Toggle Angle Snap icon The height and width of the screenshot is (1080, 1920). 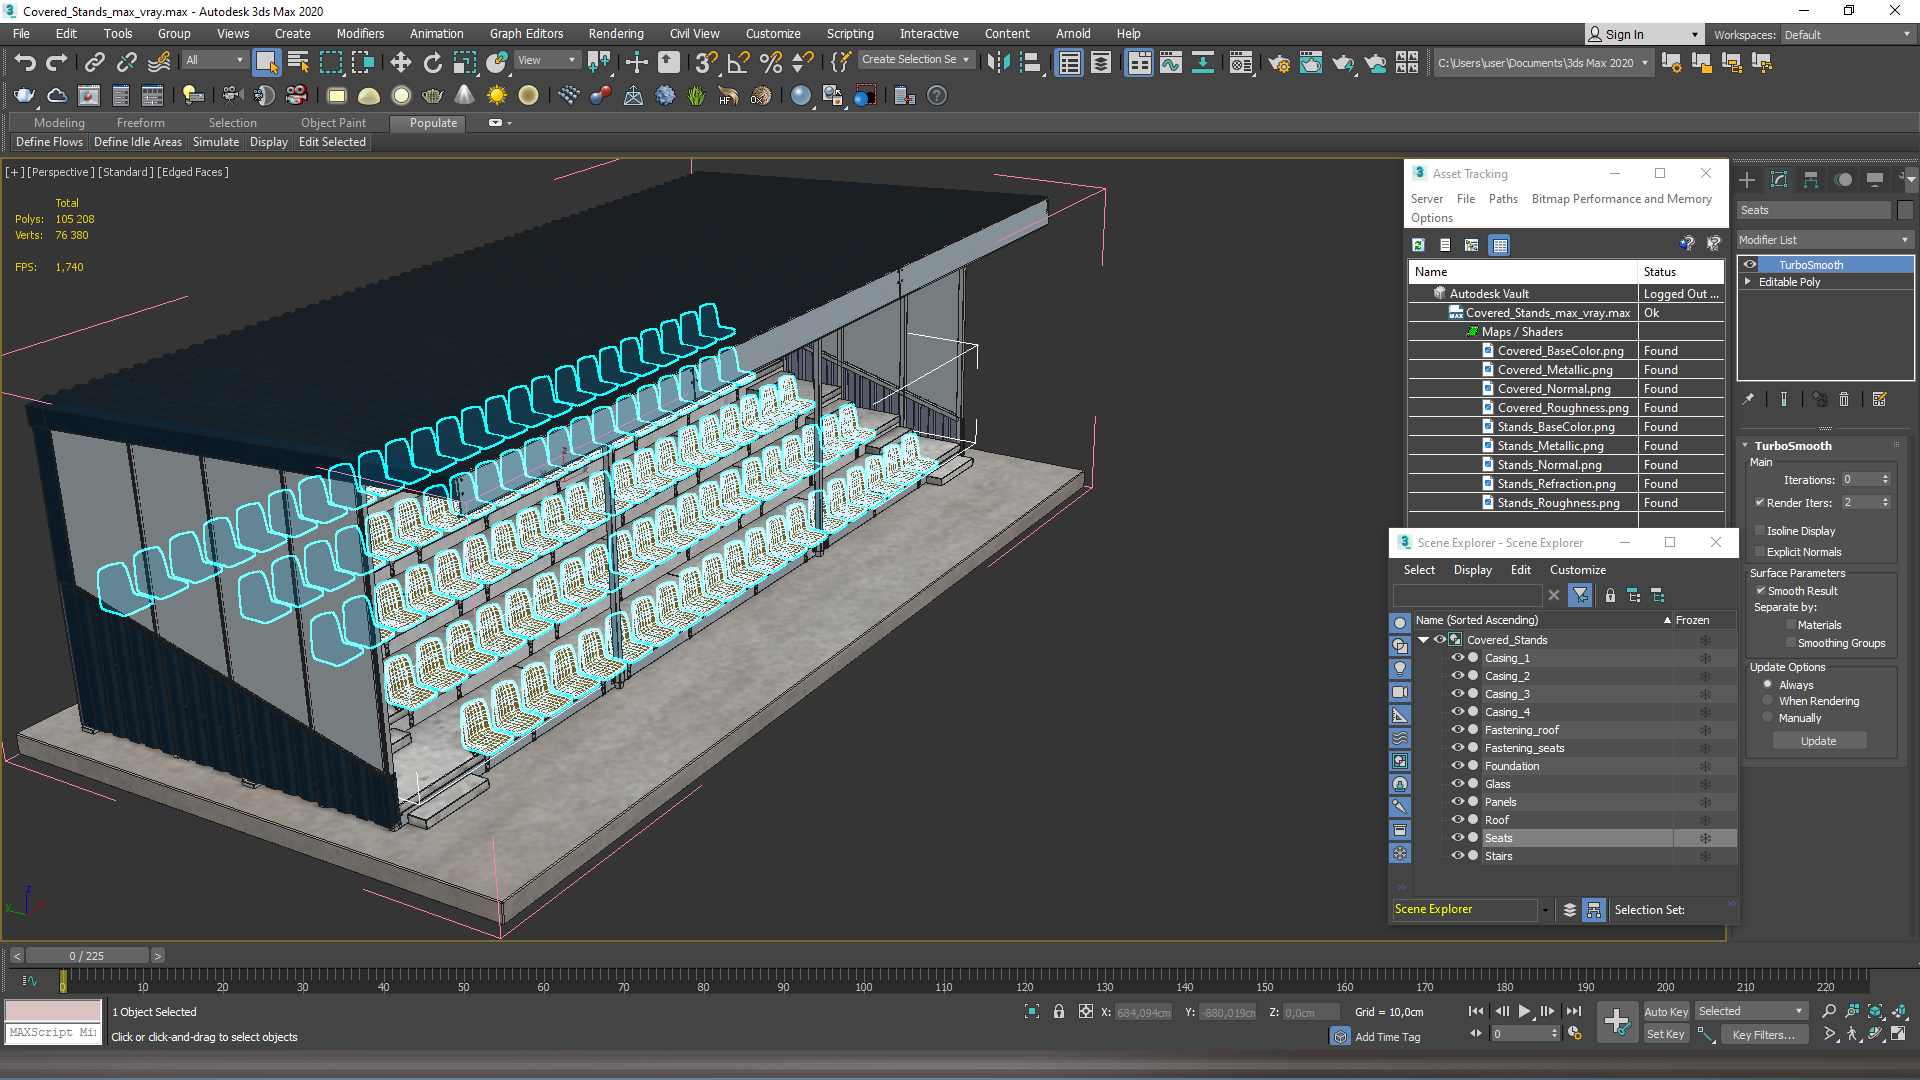coord(738,63)
